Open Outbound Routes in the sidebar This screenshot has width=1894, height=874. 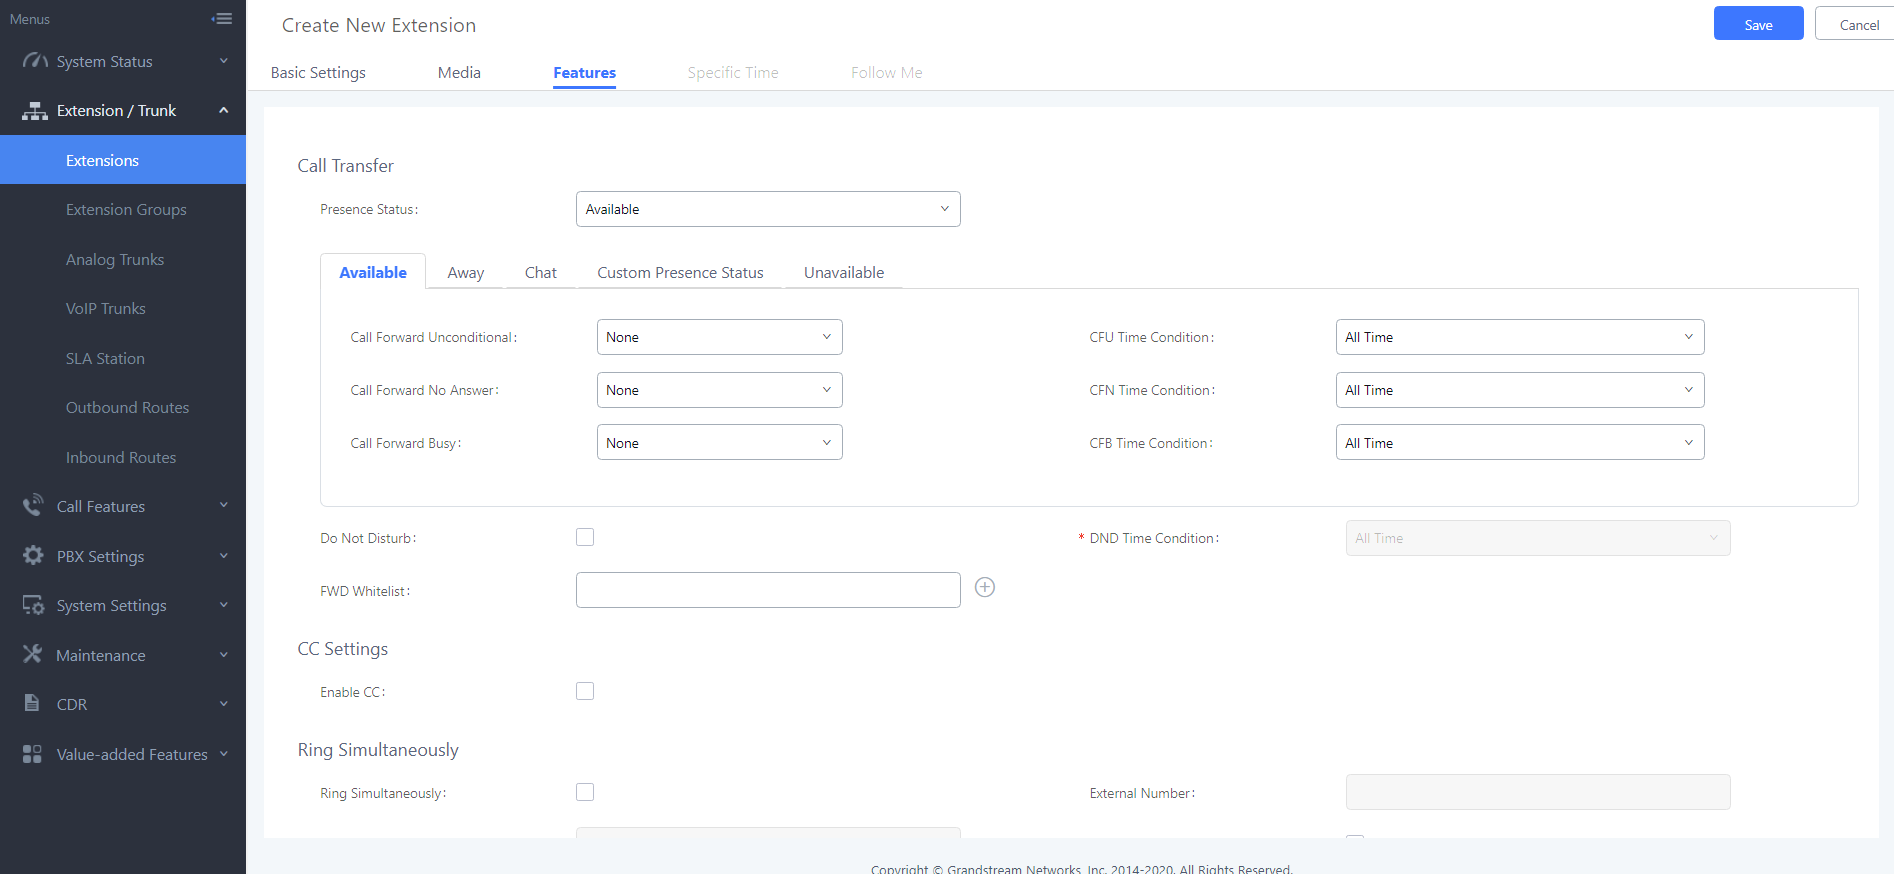pyautogui.click(x=127, y=408)
